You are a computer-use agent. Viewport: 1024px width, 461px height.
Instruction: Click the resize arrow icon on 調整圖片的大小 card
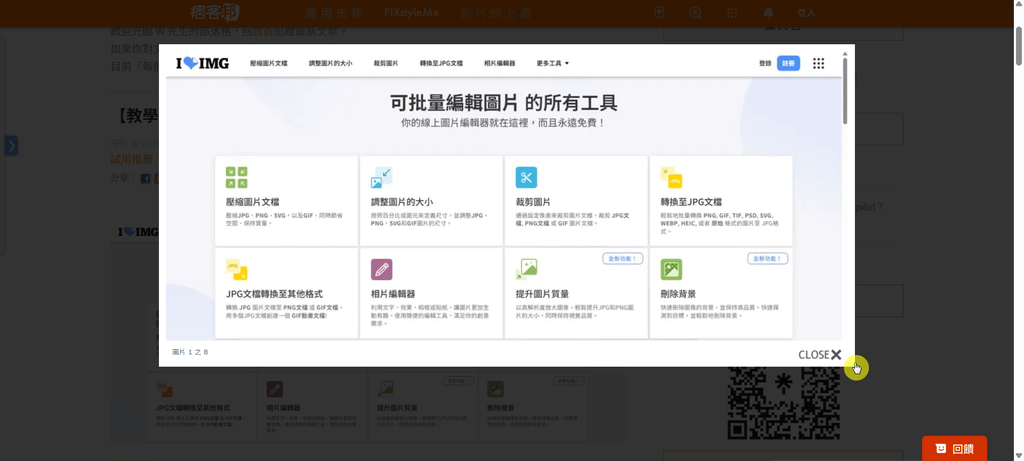pos(381,178)
